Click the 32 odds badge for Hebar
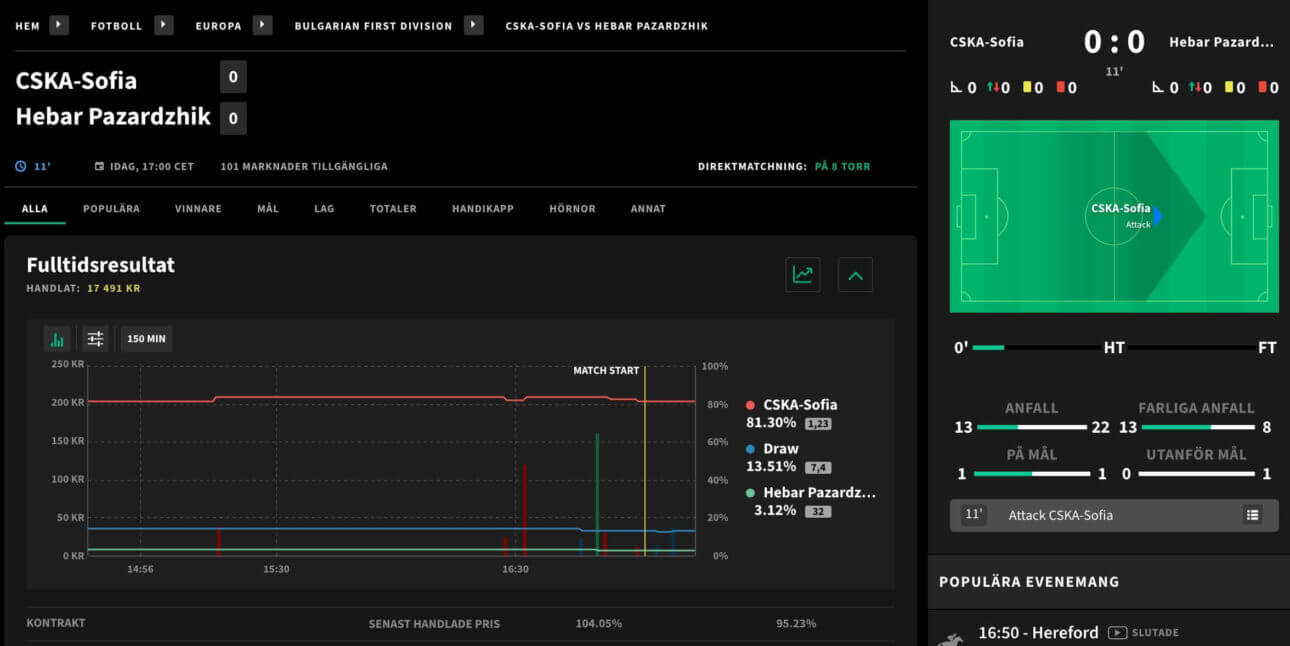 (x=819, y=512)
